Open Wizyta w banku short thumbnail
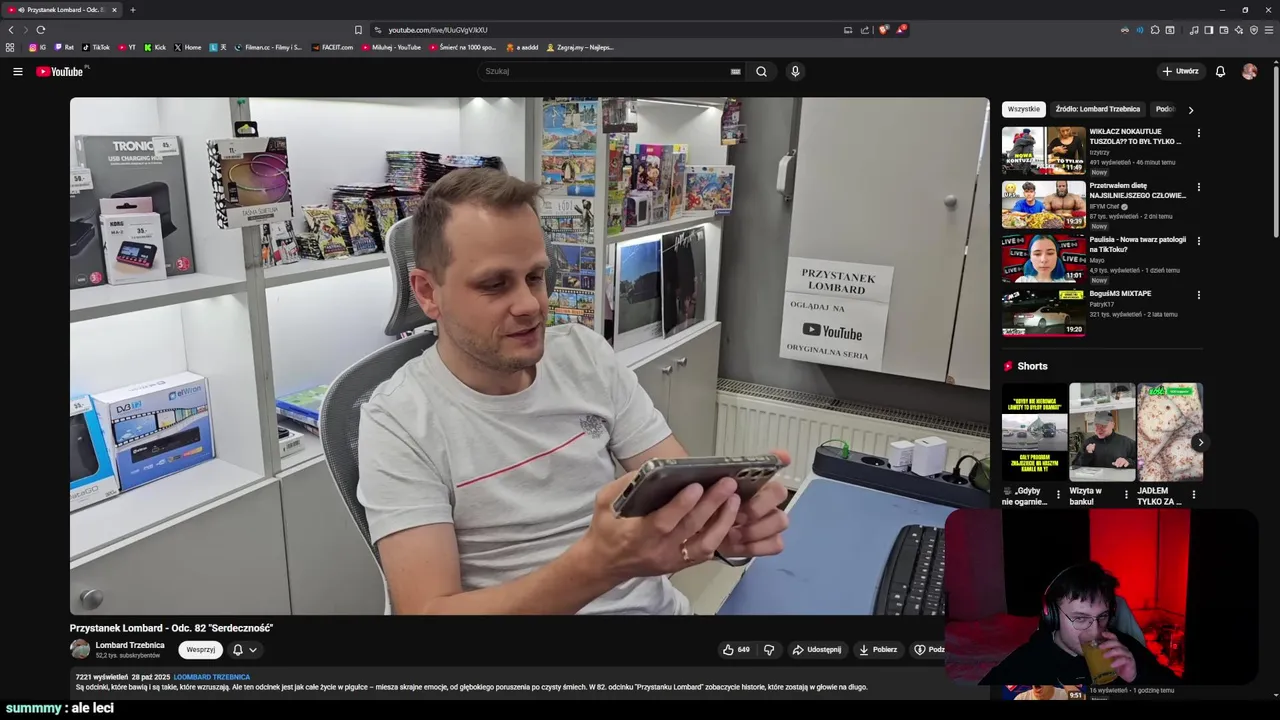 pyautogui.click(x=1102, y=432)
